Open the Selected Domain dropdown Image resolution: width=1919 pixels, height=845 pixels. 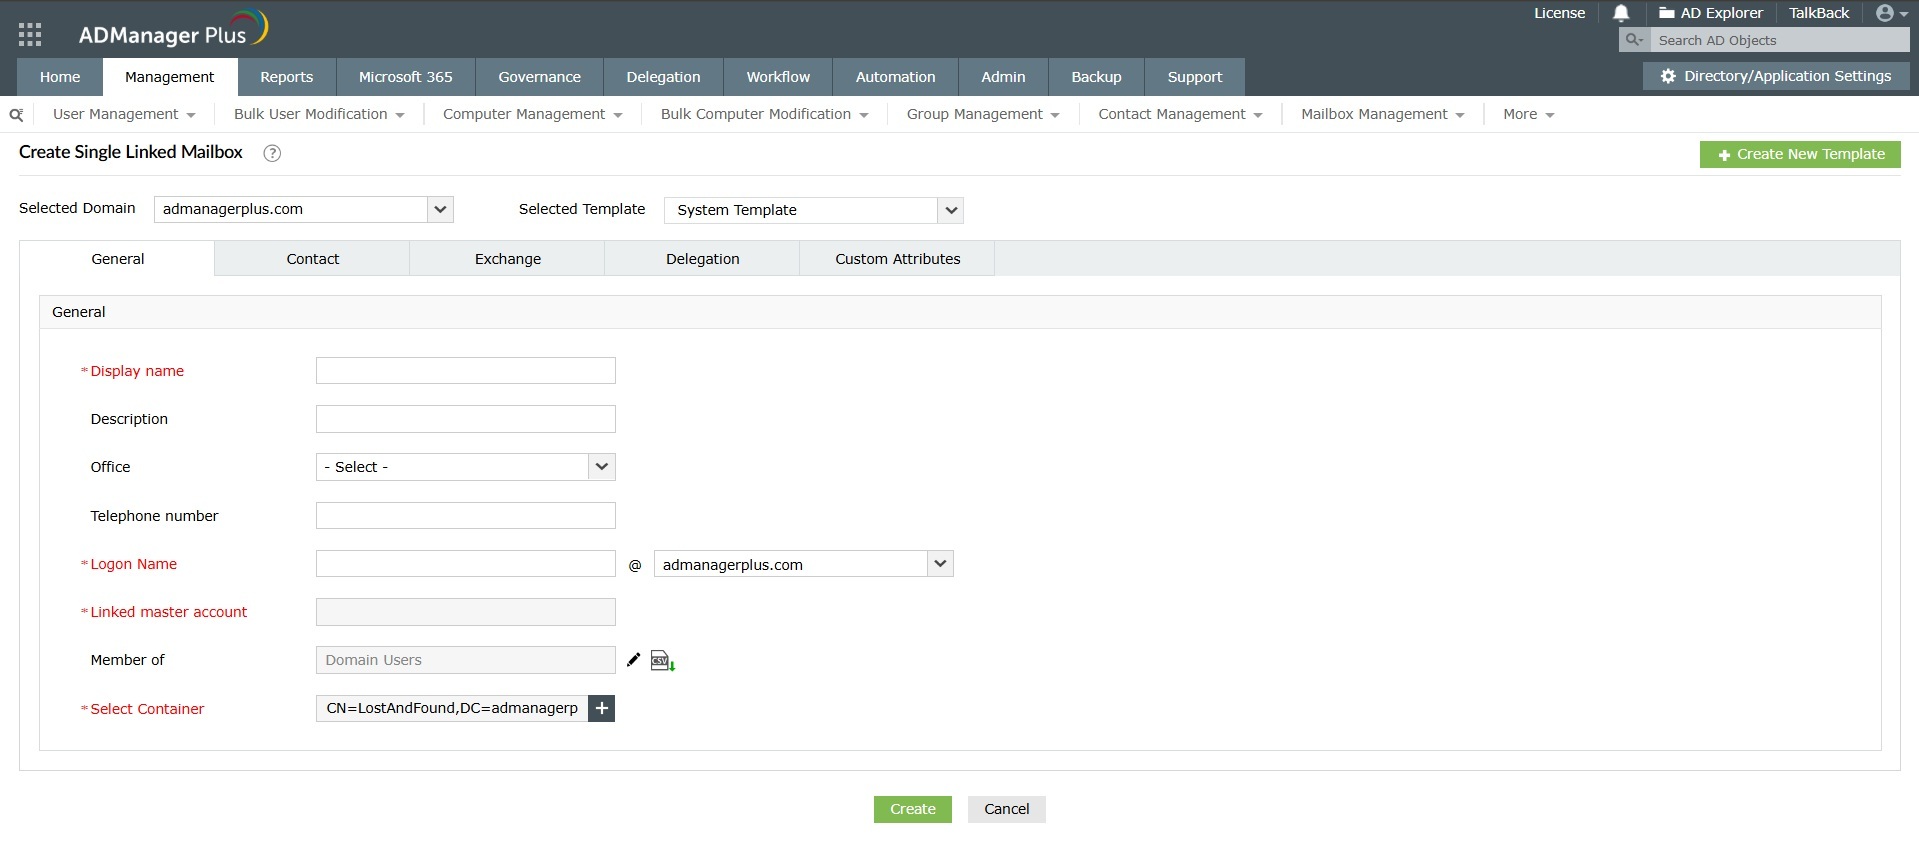coord(304,209)
